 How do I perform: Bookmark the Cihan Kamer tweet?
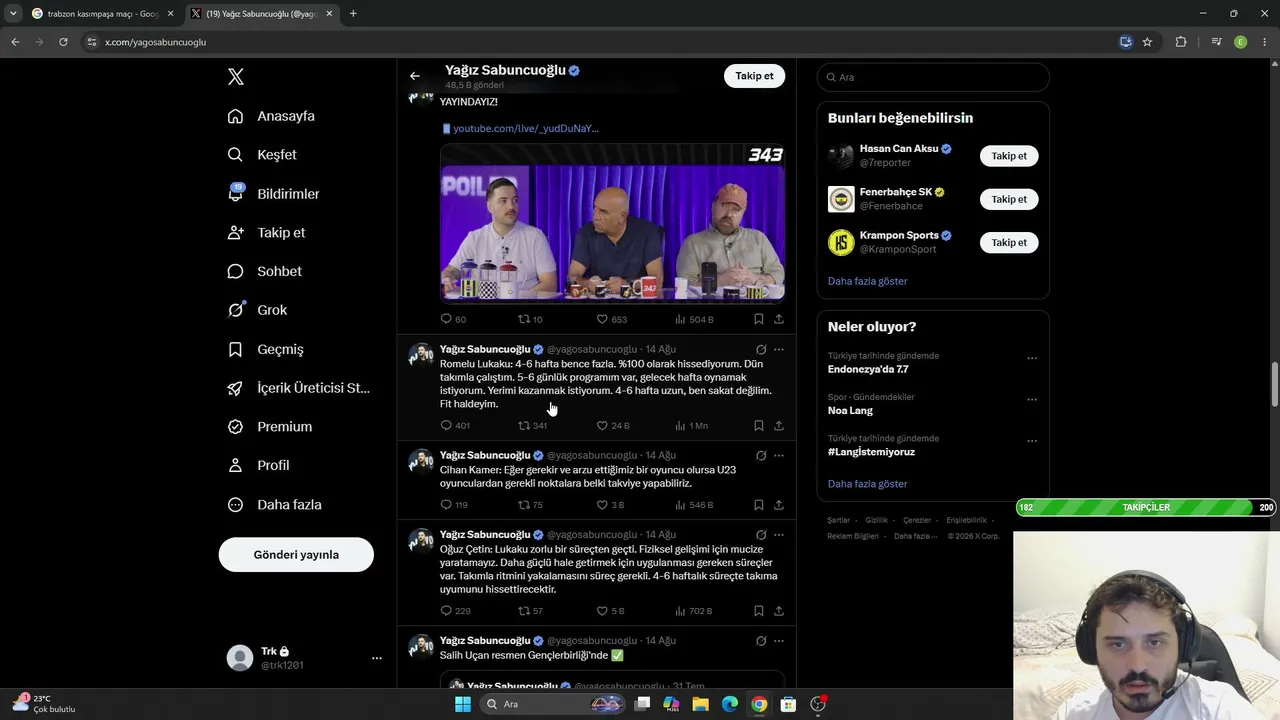tap(759, 505)
